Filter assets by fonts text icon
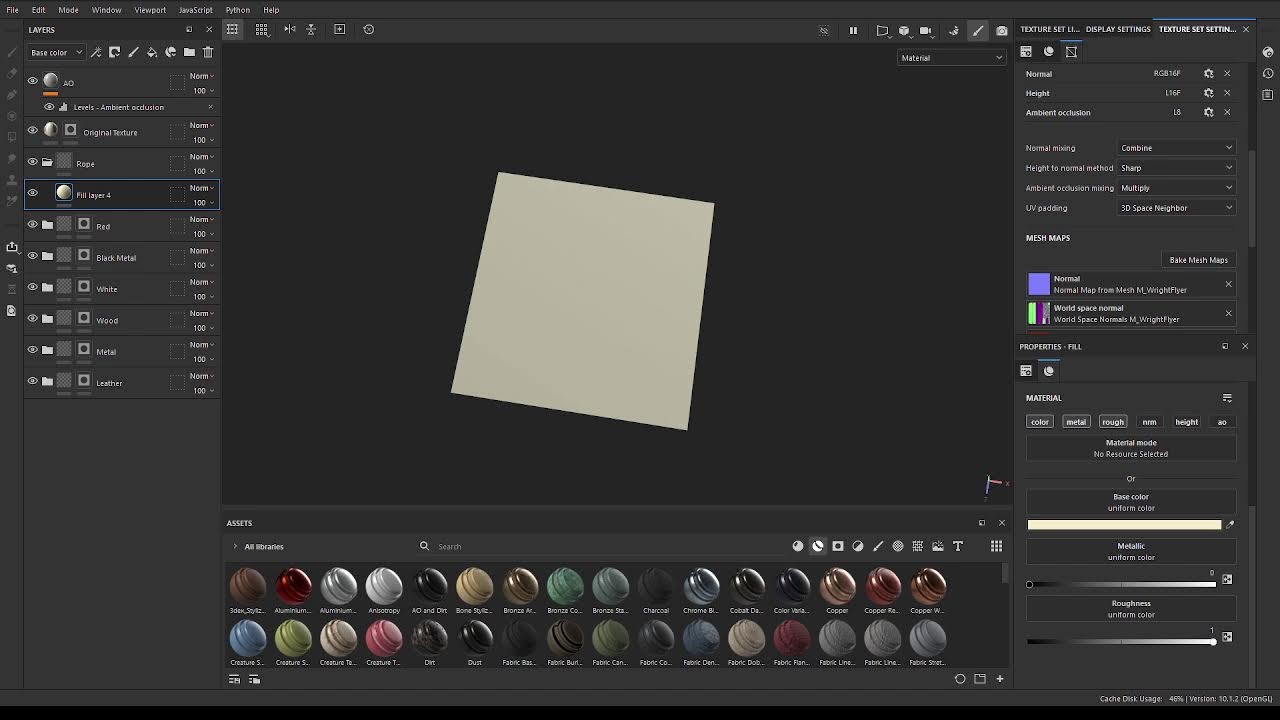 point(958,546)
